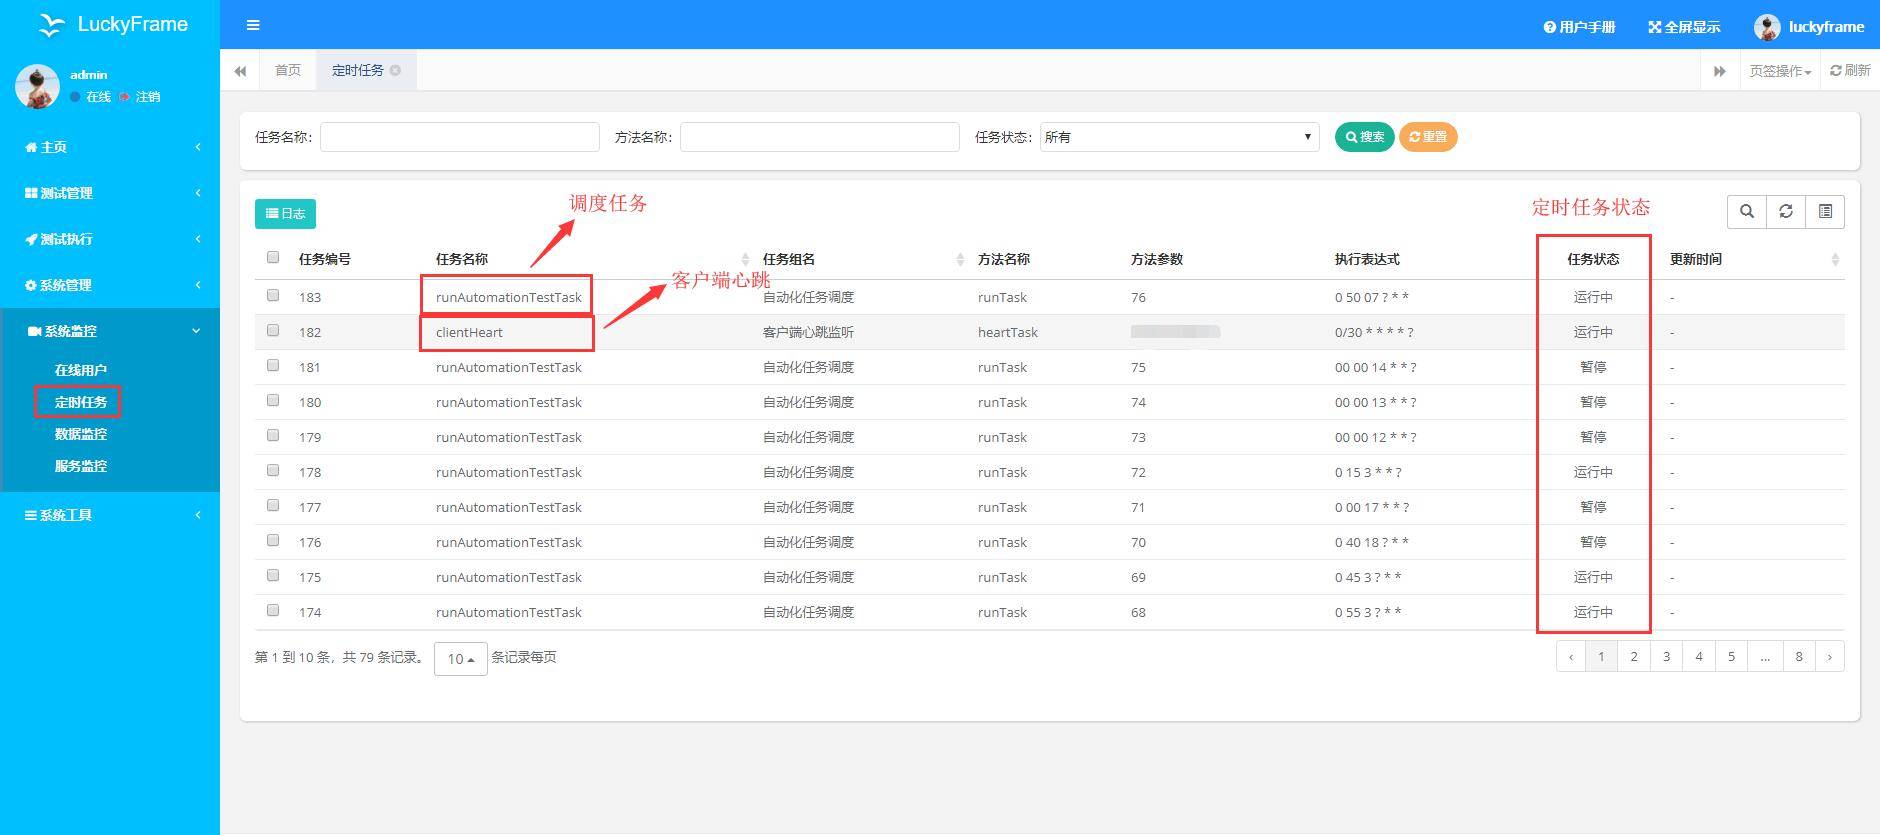Click the 任务状态 column header

[1593, 259]
